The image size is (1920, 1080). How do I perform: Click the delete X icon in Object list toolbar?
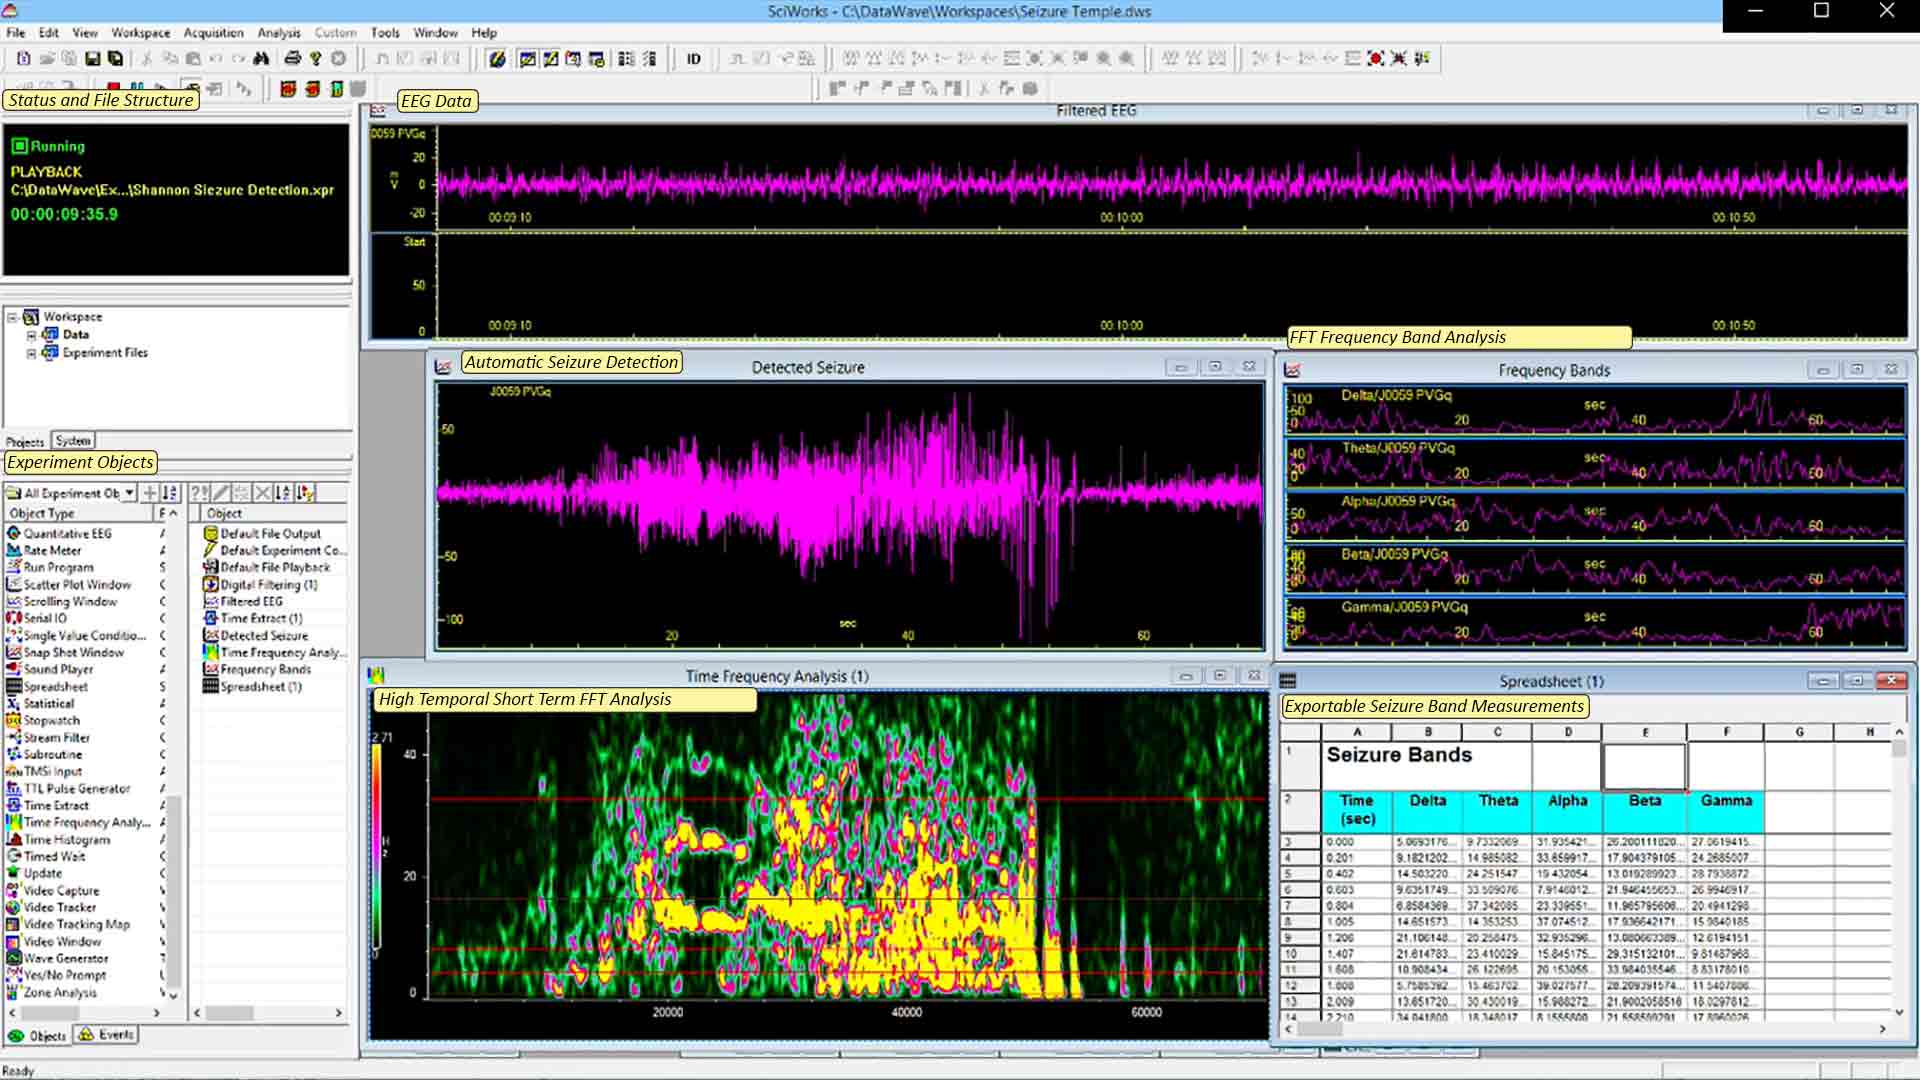click(x=262, y=493)
